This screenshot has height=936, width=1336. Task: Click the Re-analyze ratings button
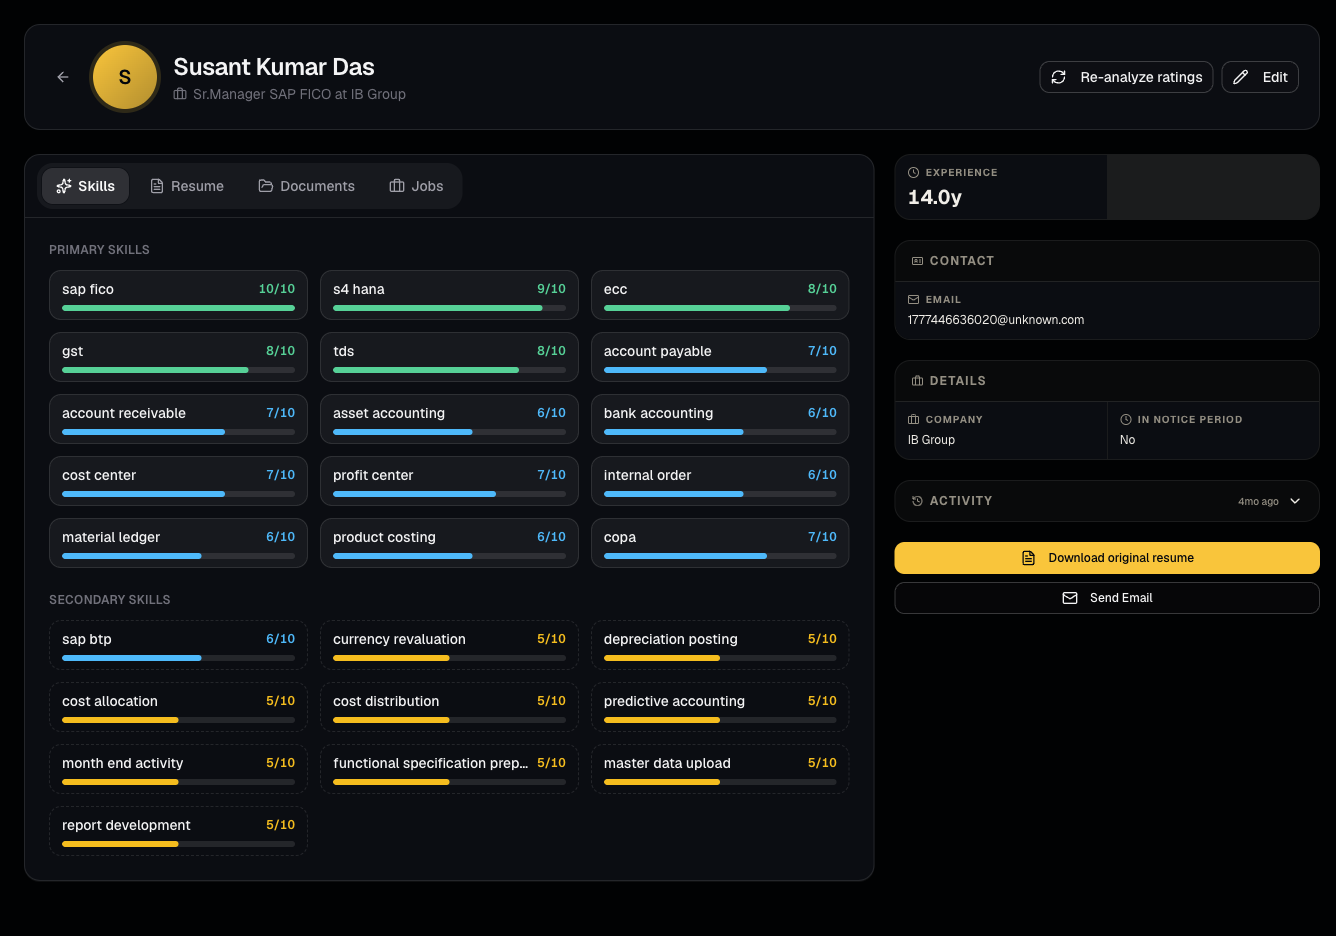pyautogui.click(x=1127, y=77)
